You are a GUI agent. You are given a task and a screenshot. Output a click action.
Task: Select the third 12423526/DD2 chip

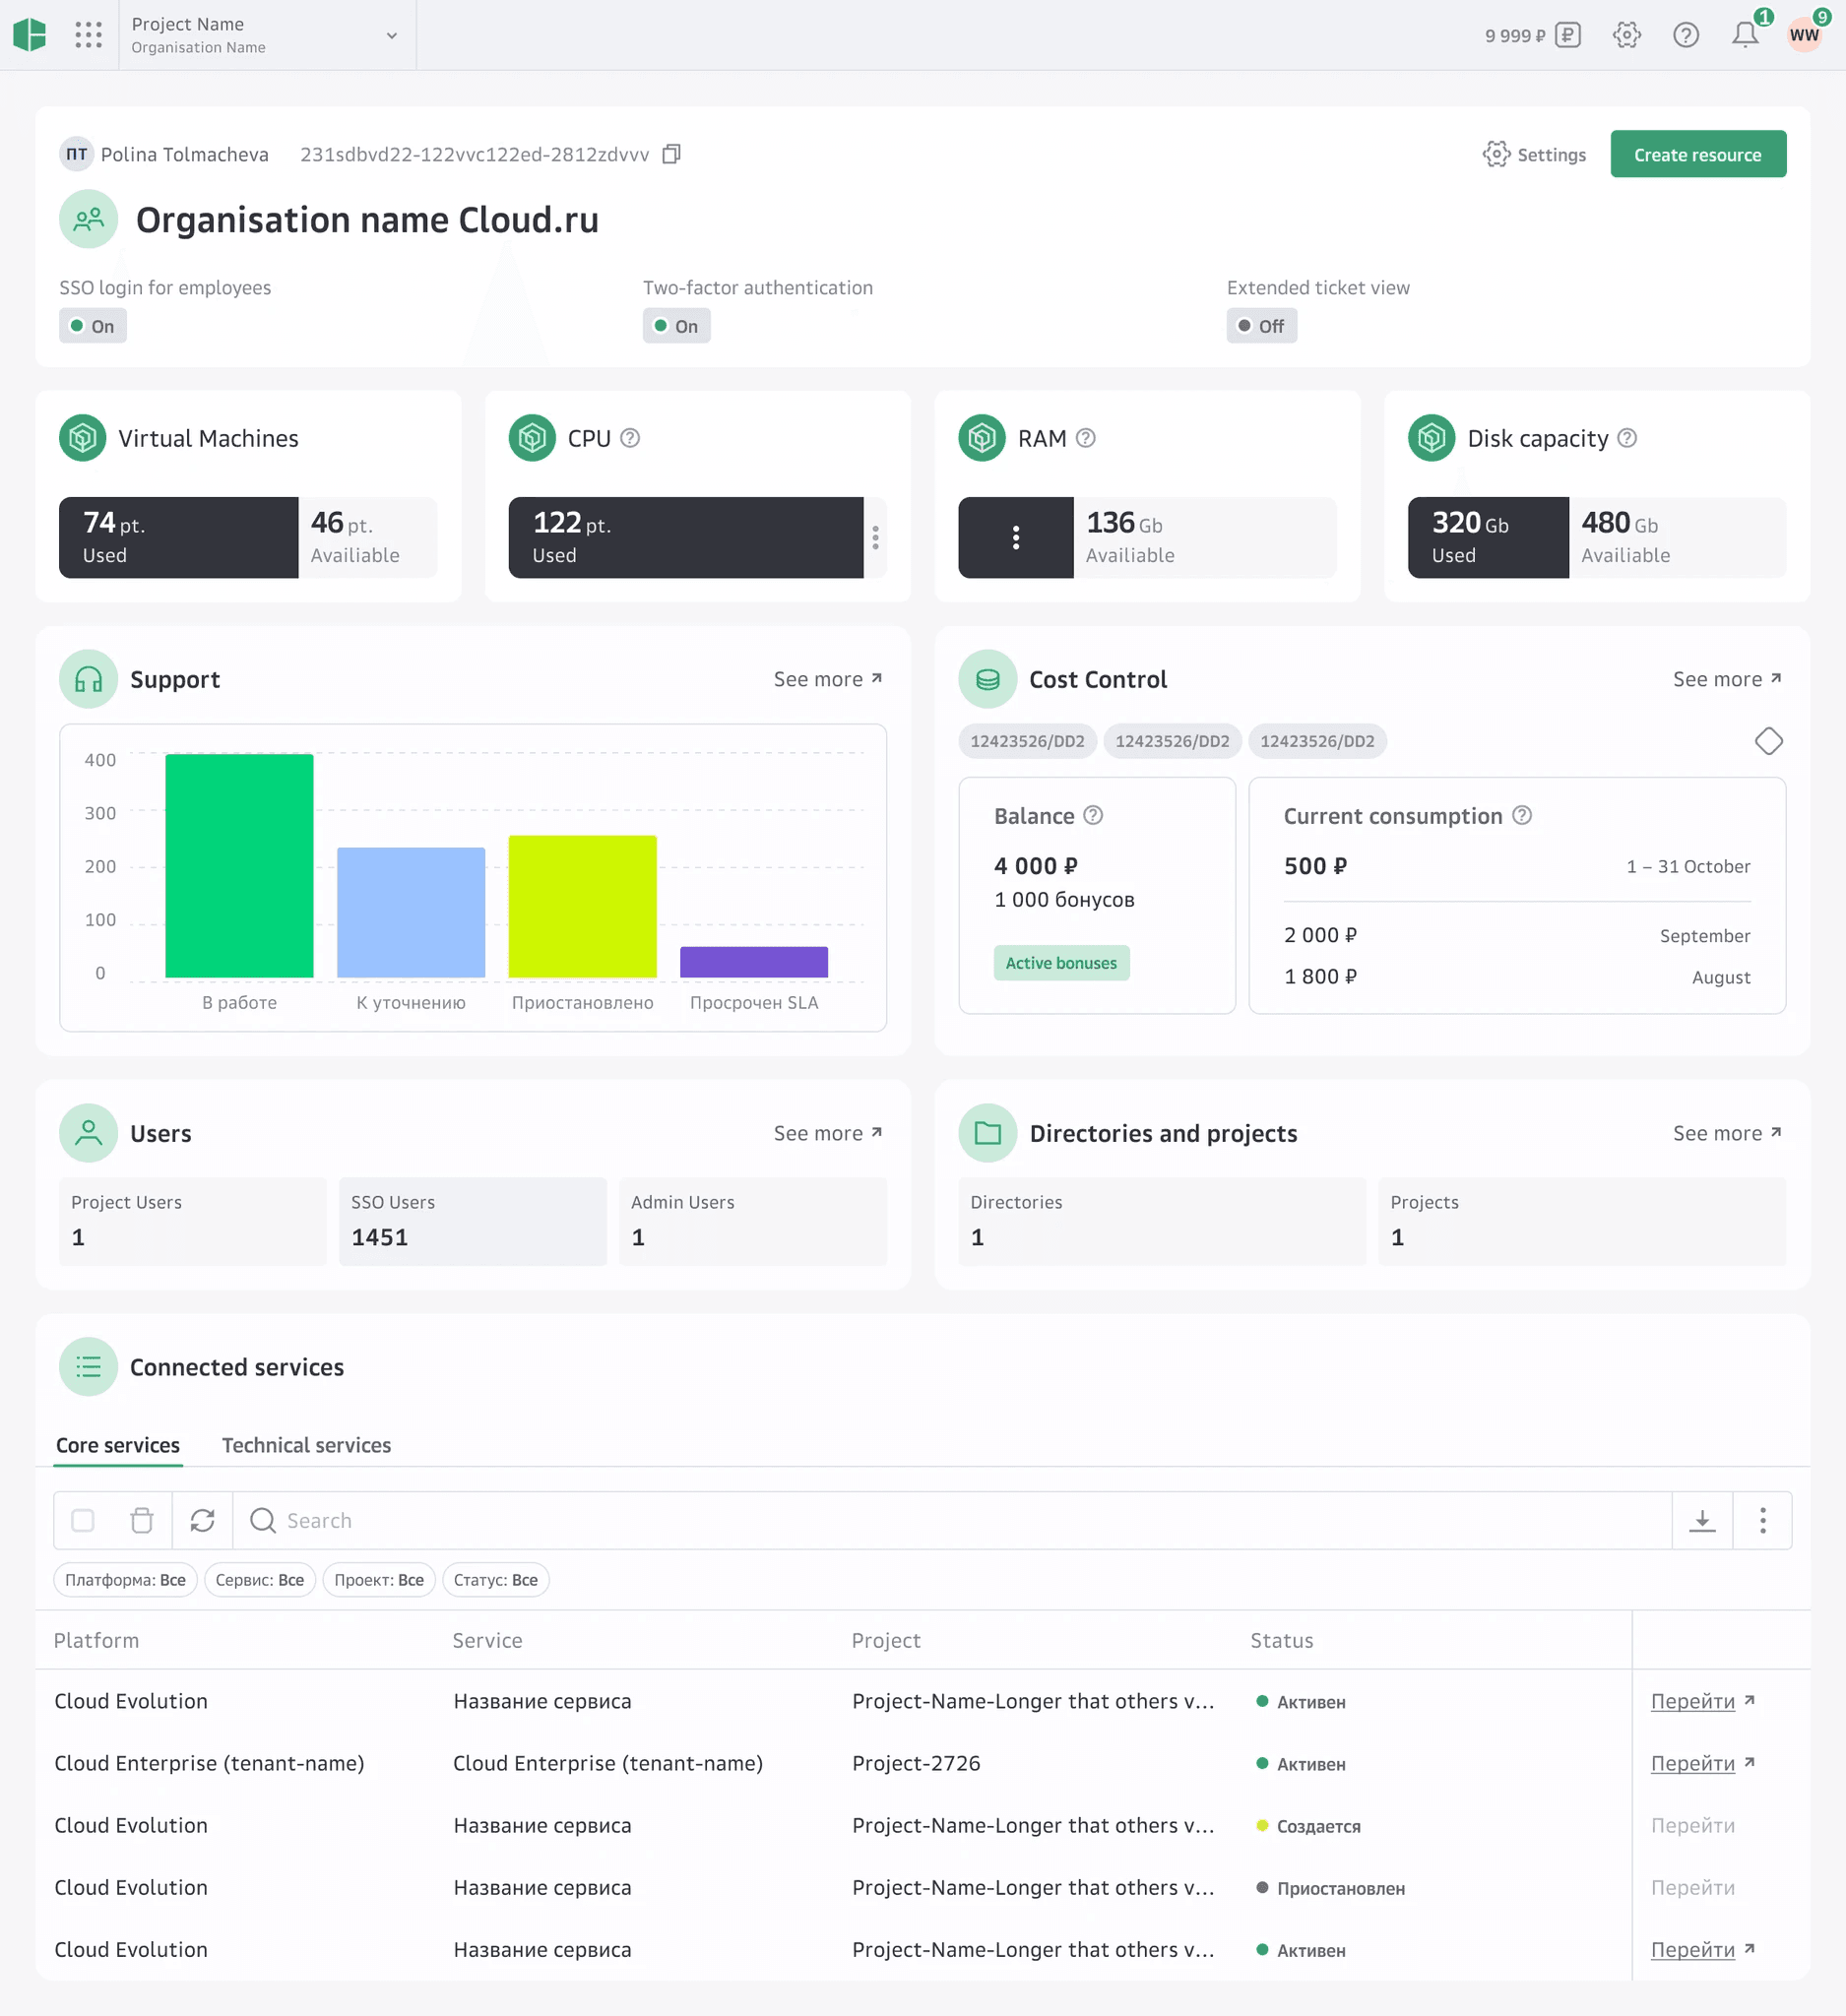(1317, 741)
